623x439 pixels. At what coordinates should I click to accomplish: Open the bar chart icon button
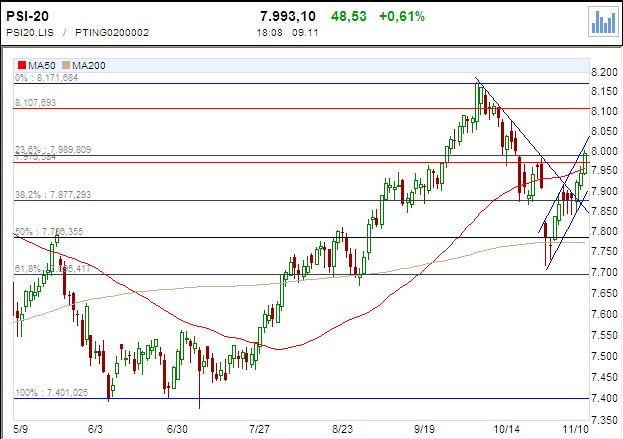tap(604, 22)
